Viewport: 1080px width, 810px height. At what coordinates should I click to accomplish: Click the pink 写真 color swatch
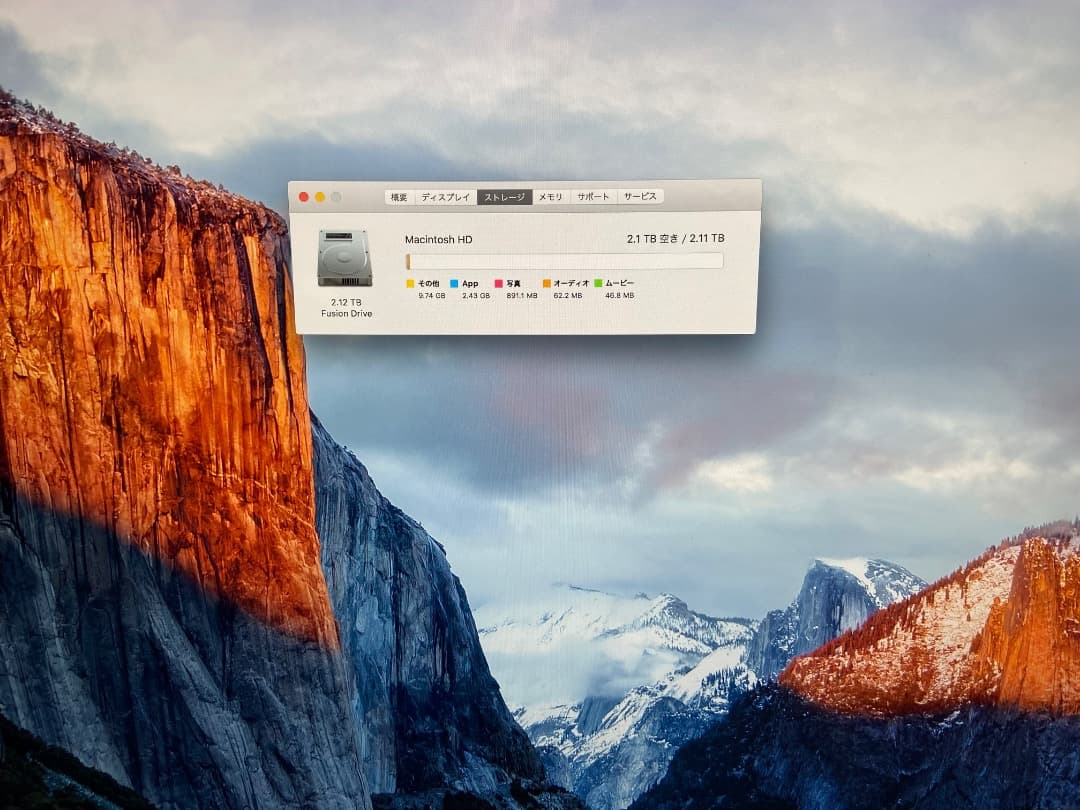pos(498,284)
